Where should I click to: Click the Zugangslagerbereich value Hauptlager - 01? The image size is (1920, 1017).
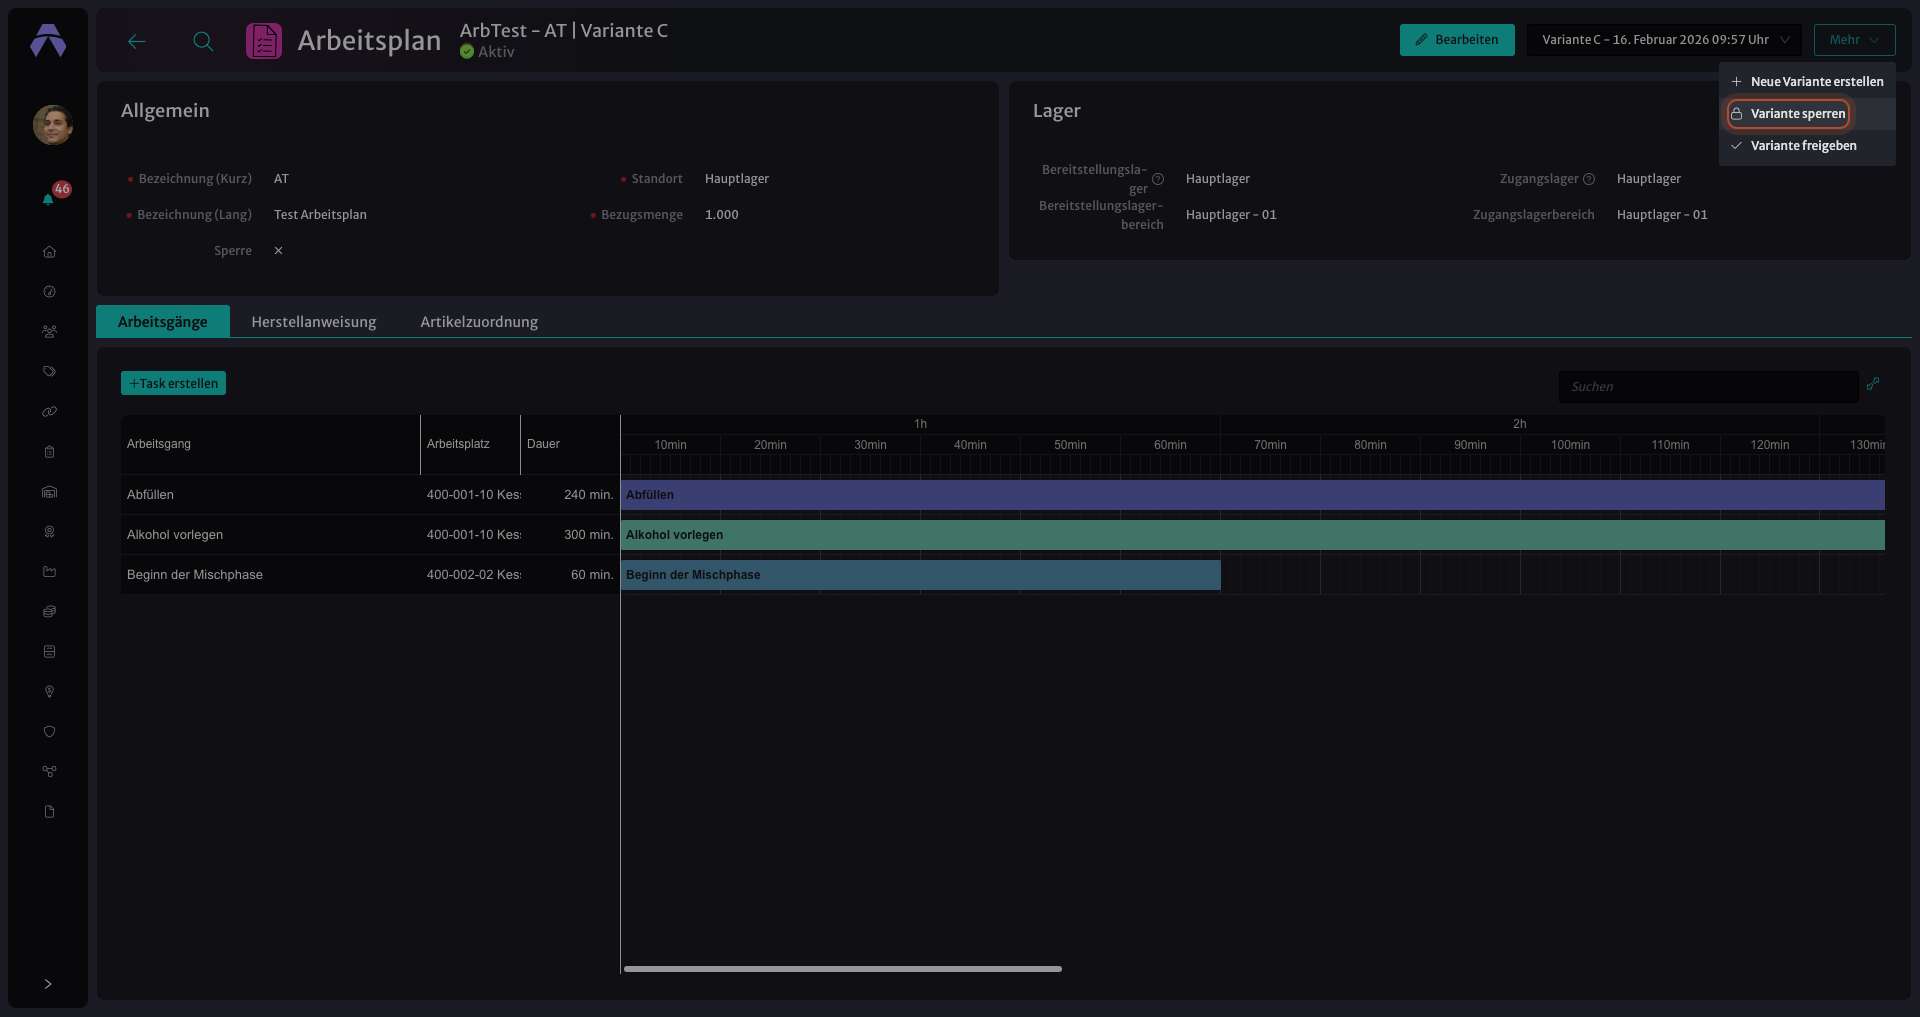[1662, 215]
